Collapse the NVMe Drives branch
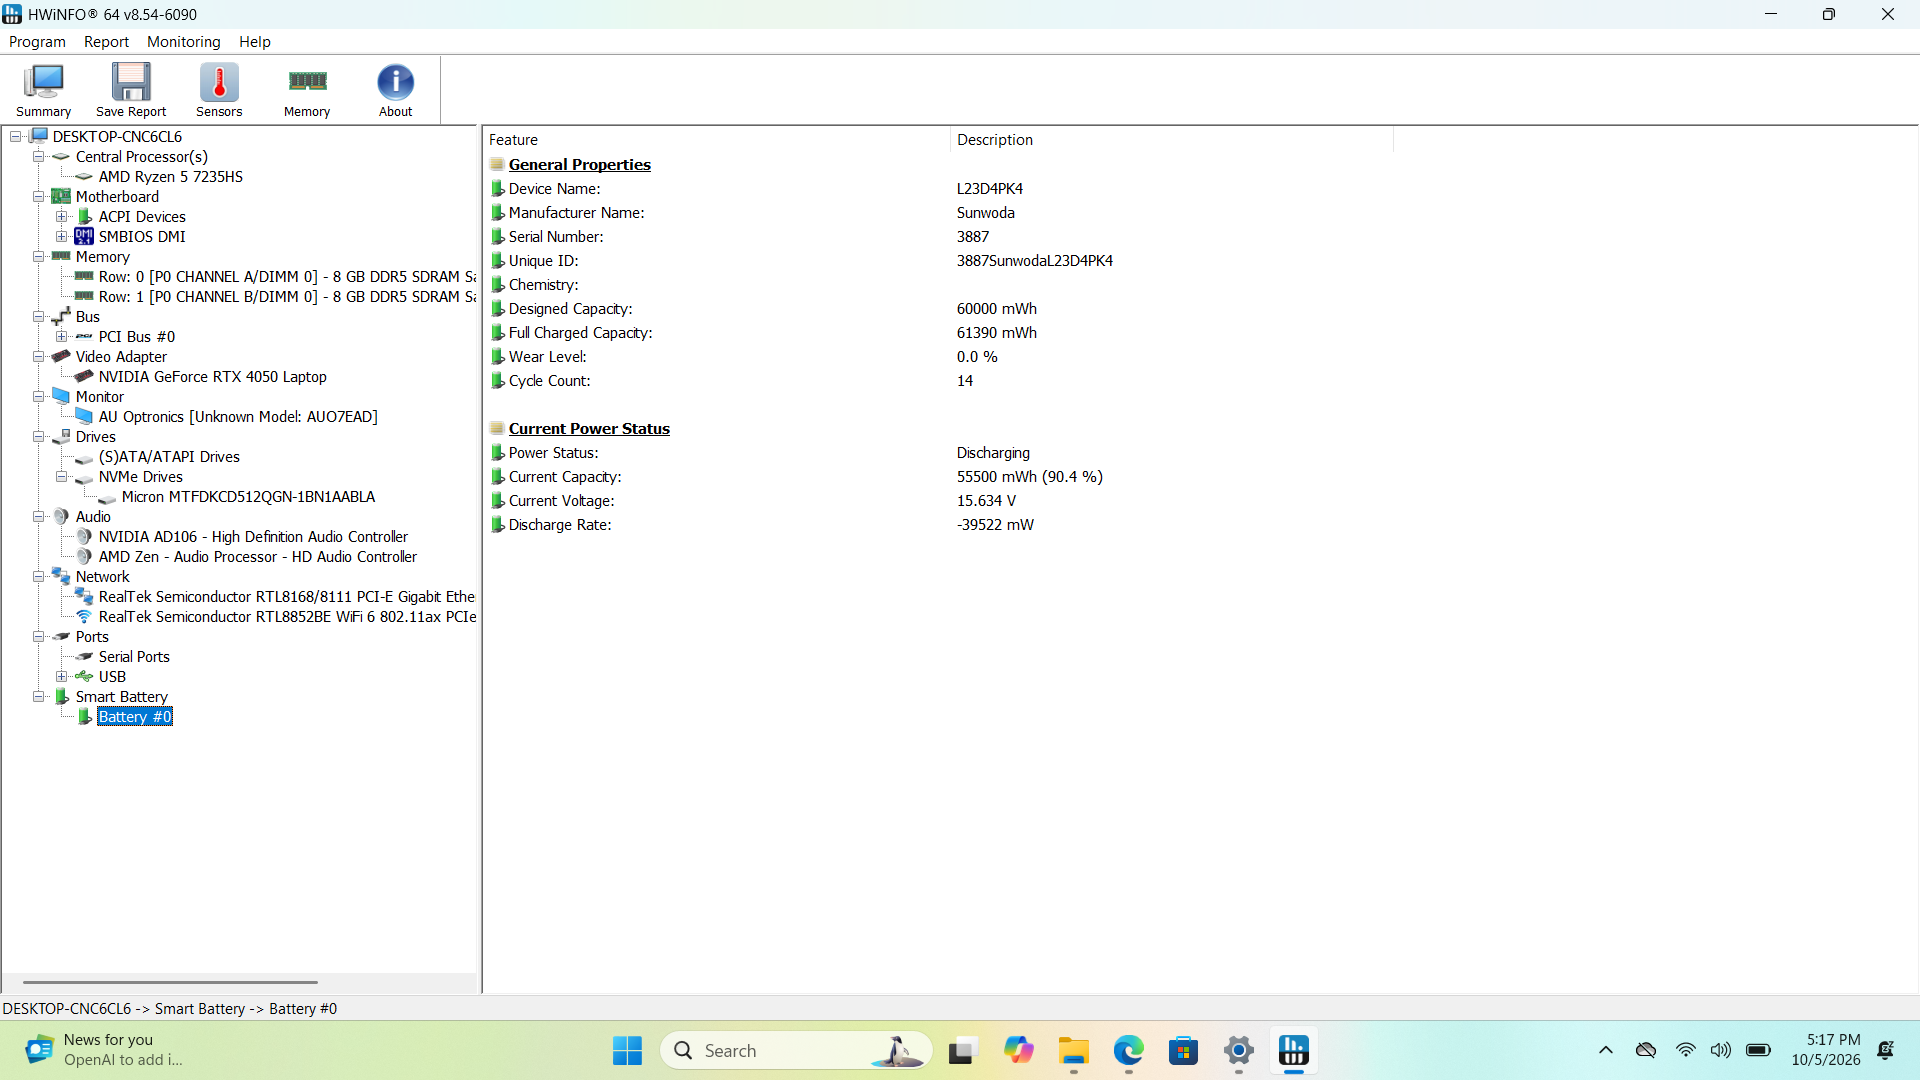Screen dimensions: 1920x1080 [x=62, y=477]
